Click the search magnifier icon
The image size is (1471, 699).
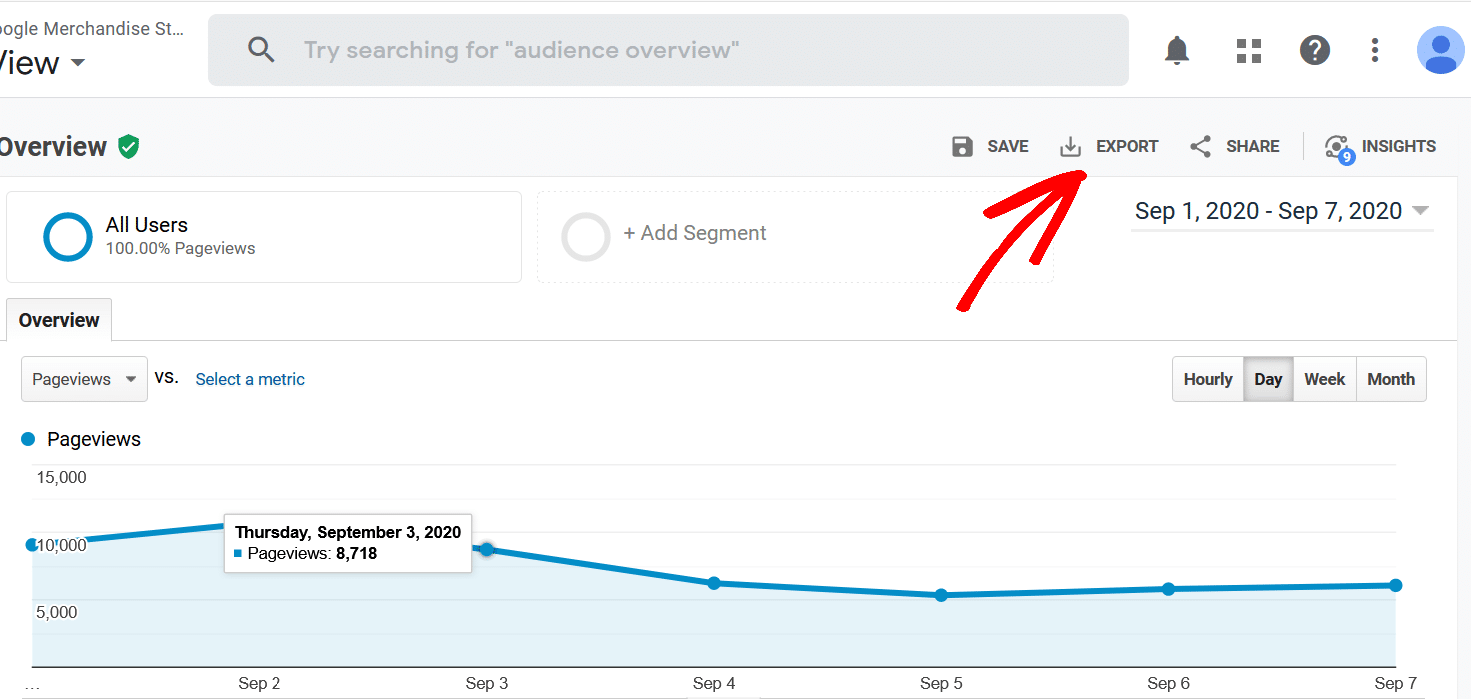(x=261, y=50)
